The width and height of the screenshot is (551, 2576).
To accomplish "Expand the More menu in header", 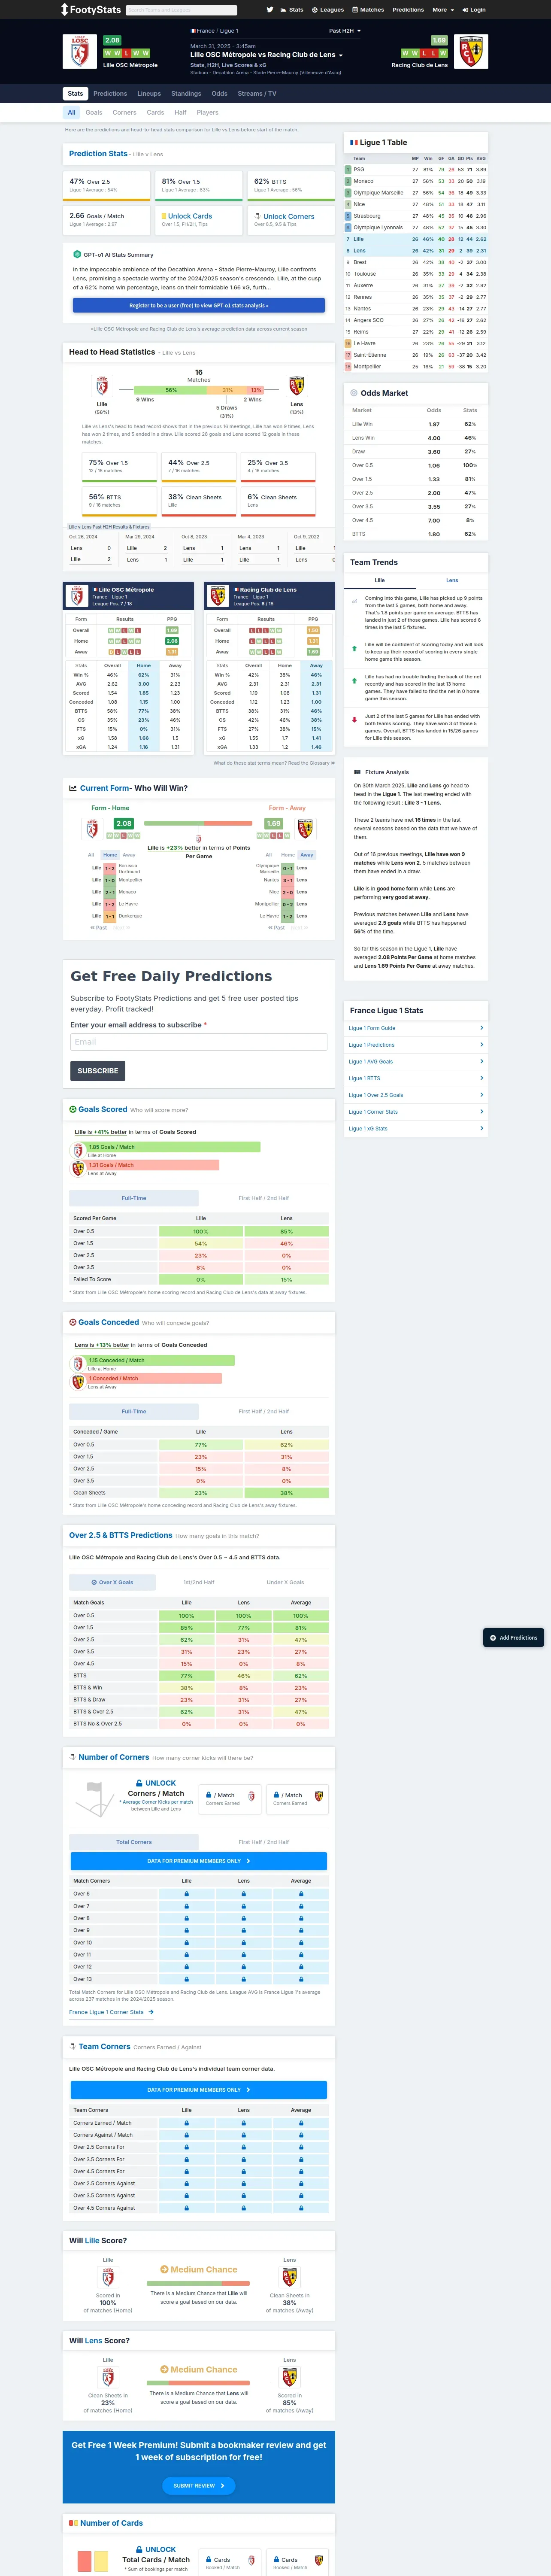I will pos(443,10).
